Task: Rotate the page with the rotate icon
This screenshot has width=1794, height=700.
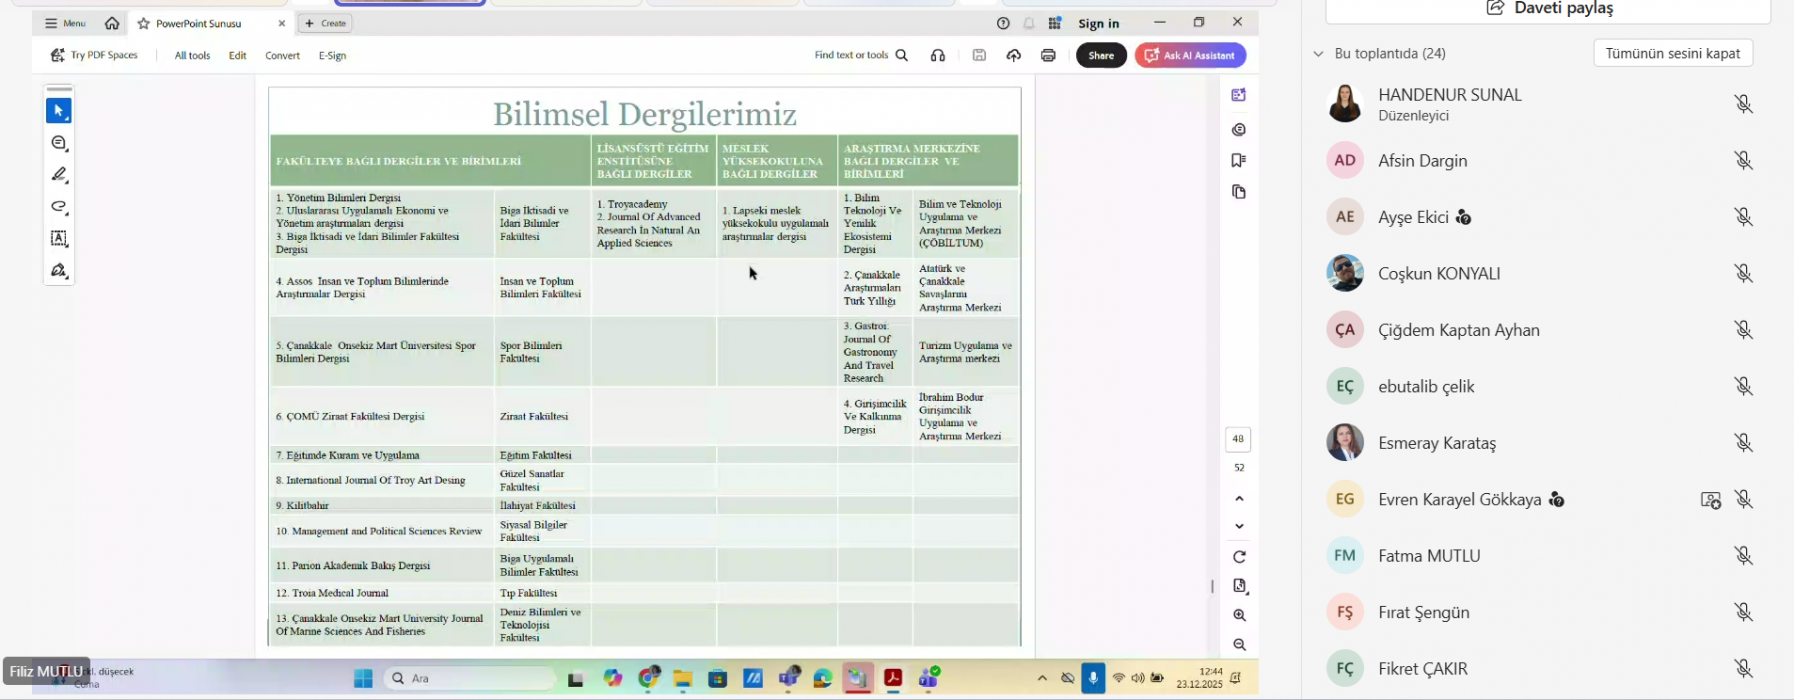Action: click(1239, 557)
